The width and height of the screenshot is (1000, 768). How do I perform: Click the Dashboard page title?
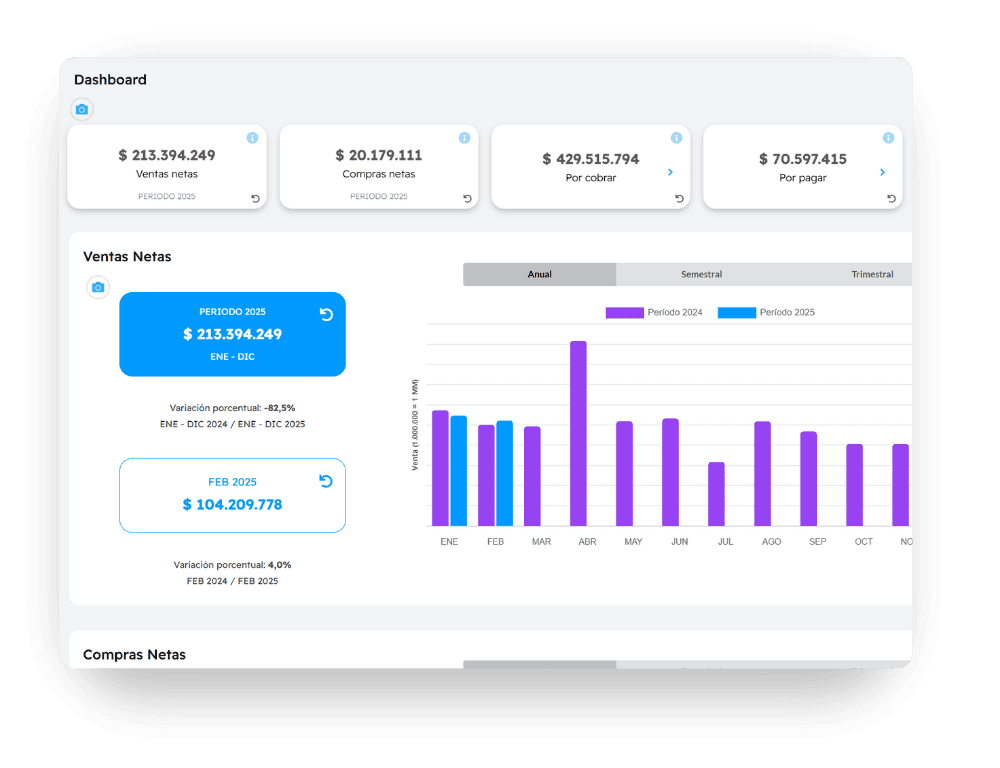point(110,80)
